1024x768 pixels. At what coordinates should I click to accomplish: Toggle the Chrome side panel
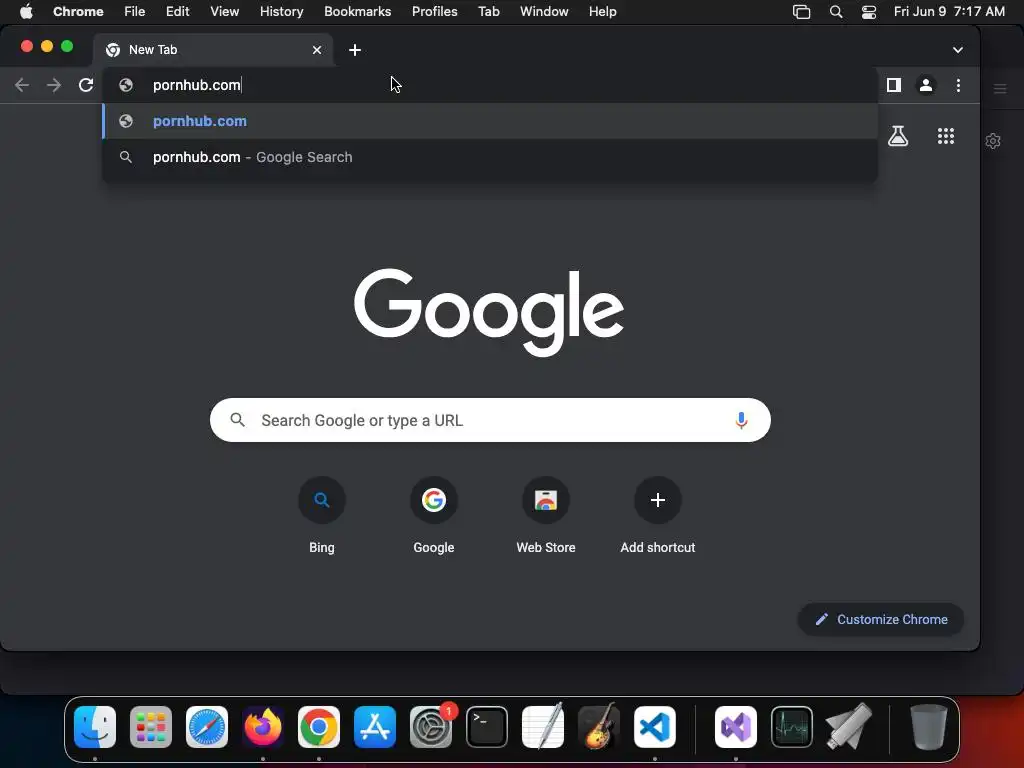point(893,85)
